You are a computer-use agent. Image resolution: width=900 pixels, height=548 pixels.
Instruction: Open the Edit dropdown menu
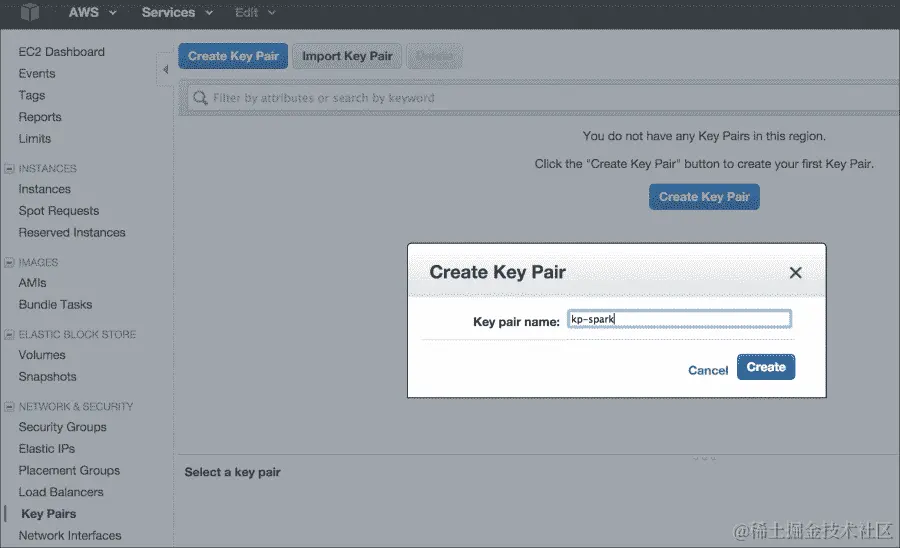(255, 12)
